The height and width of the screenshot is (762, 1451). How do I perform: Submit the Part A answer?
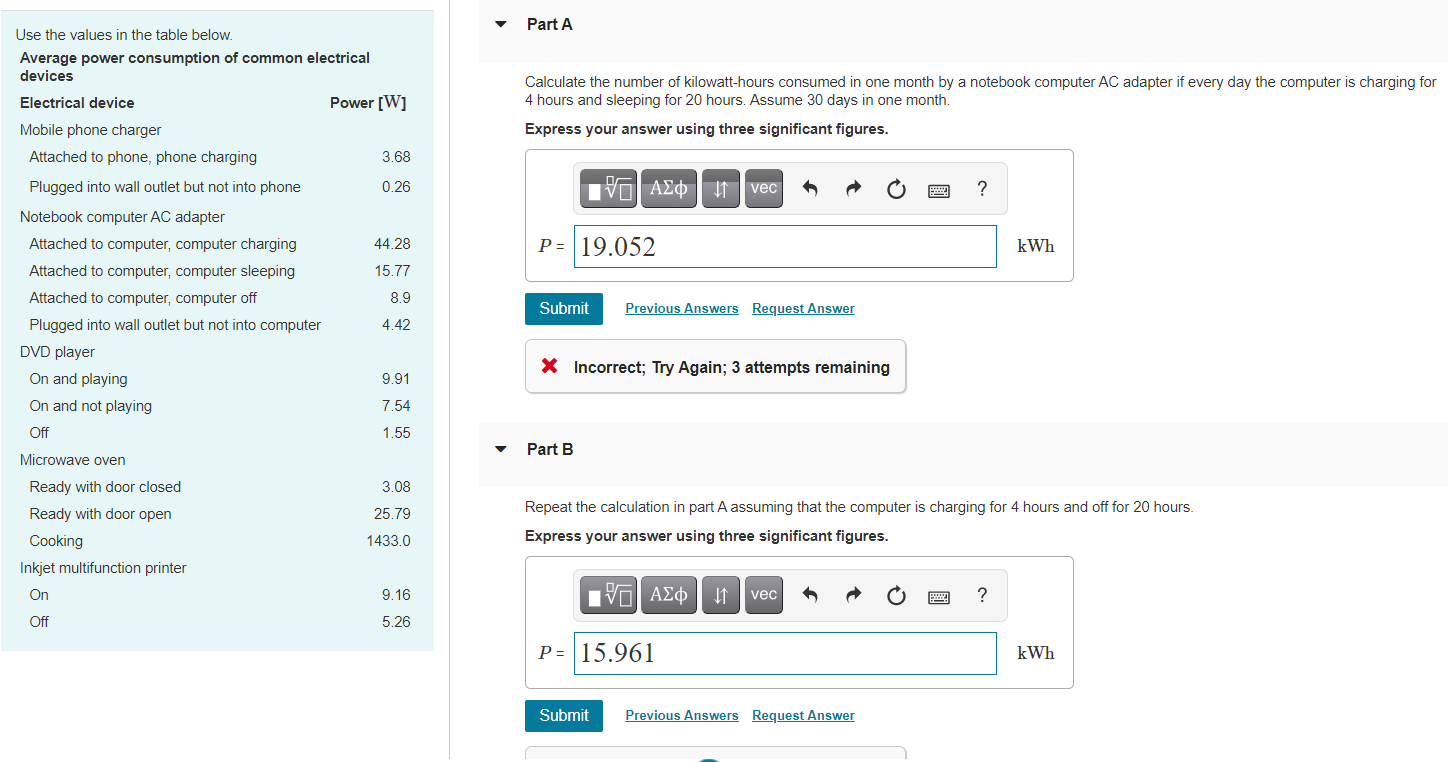point(563,308)
